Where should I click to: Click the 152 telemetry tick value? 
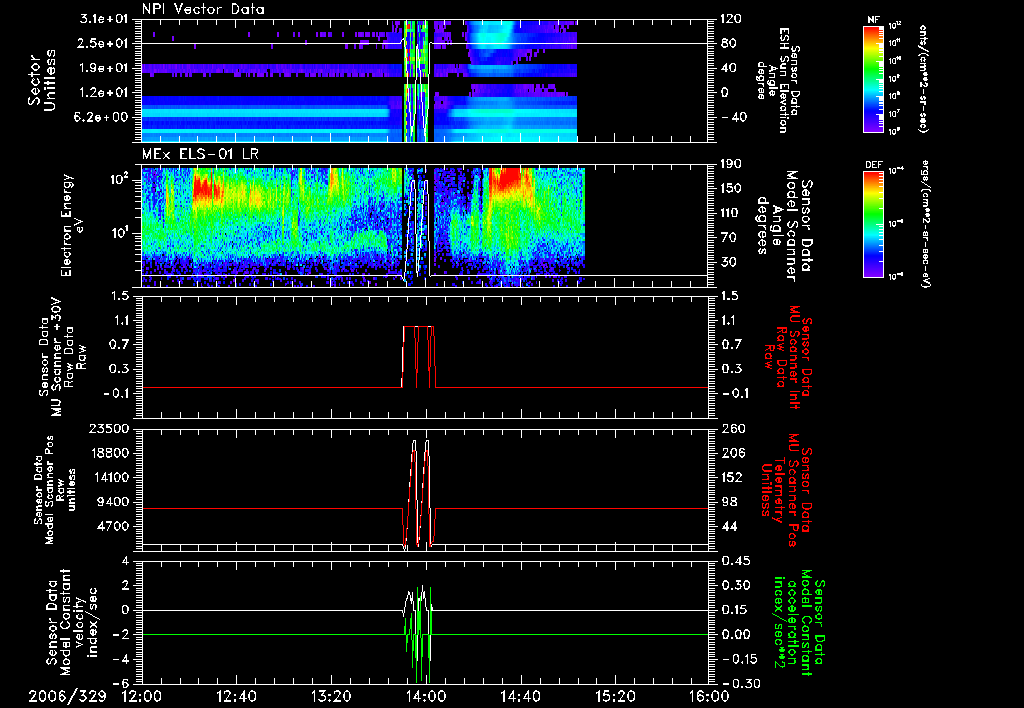coord(731,477)
